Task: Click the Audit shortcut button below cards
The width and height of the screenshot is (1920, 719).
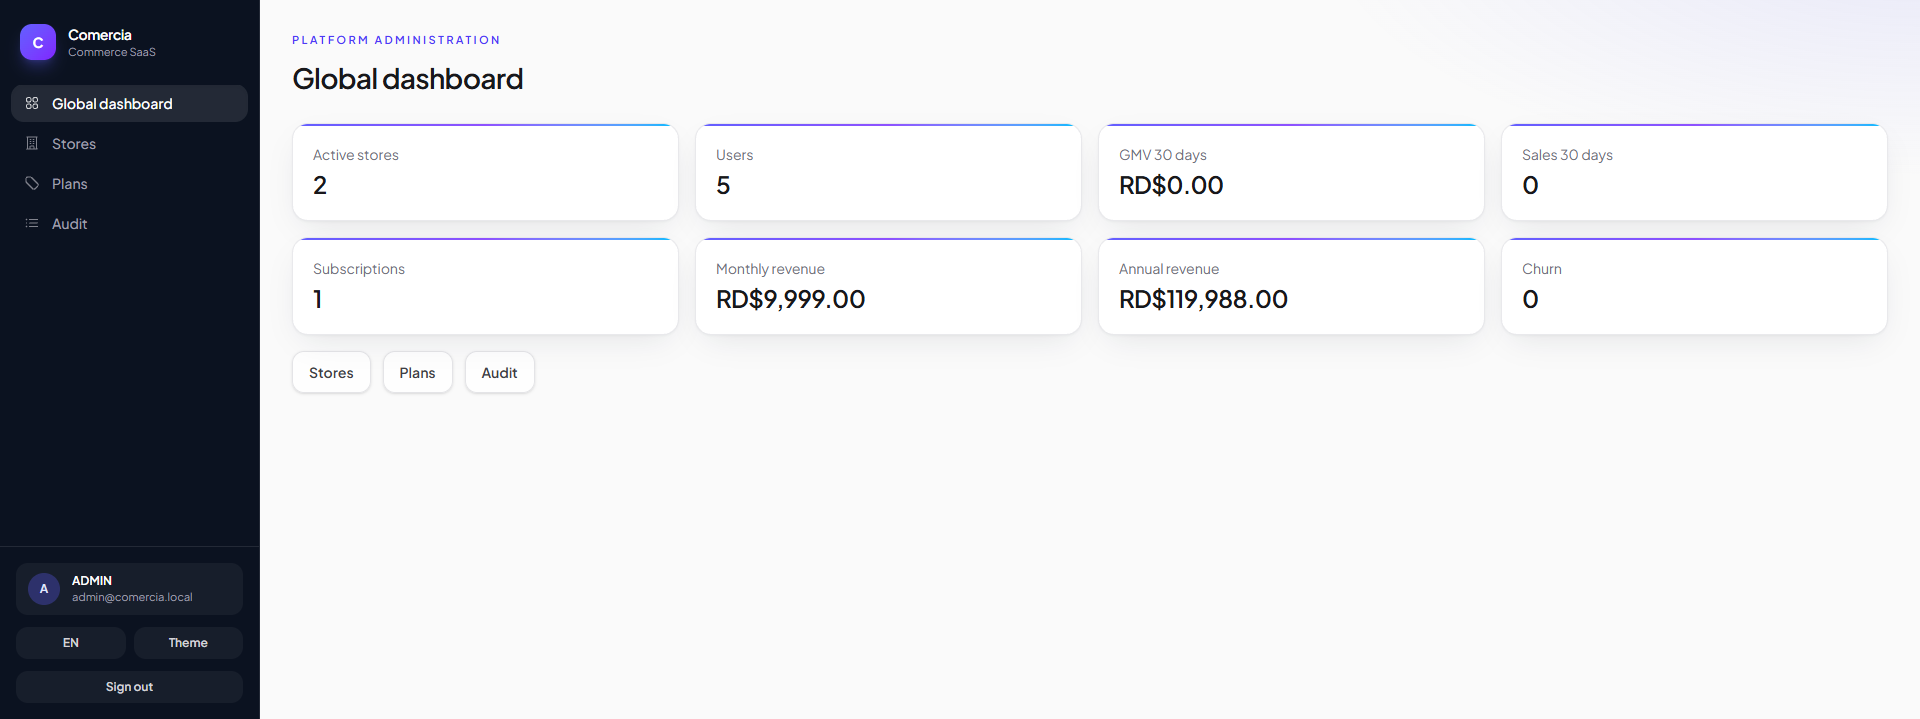Action: (x=499, y=372)
